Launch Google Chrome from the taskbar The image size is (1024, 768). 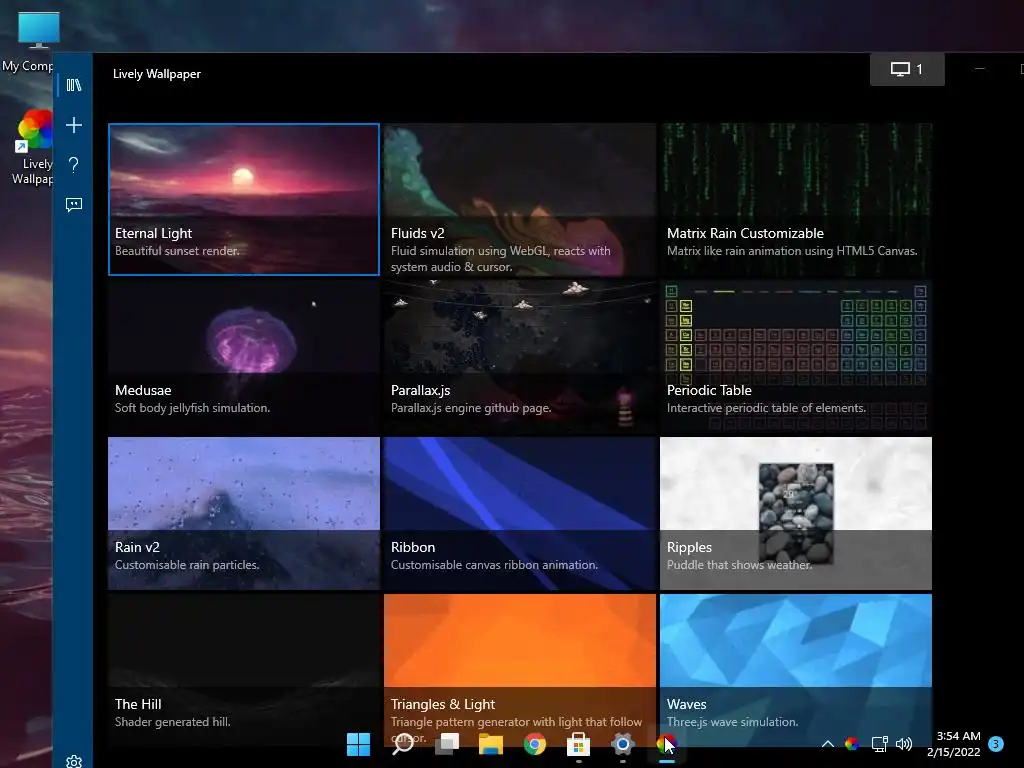click(x=535, y=744)
